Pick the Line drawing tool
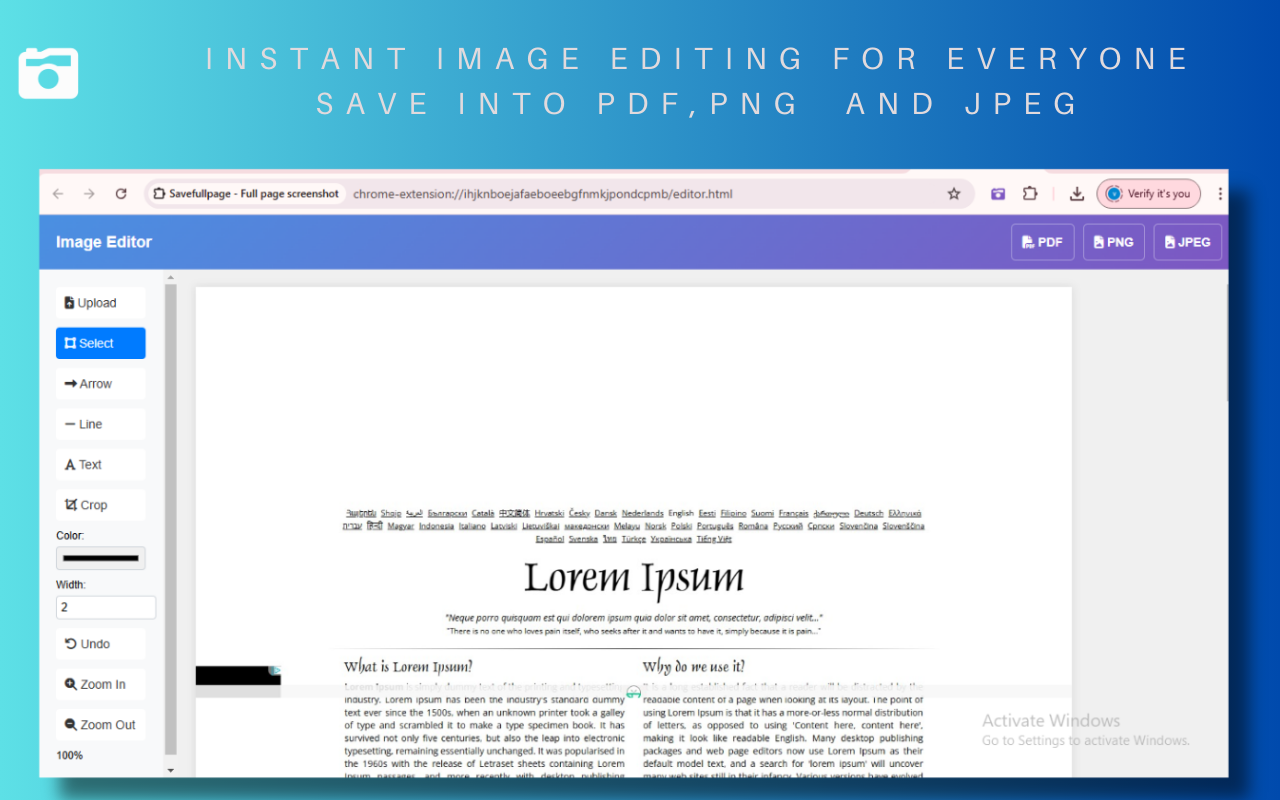Screen dimensions: 1280x800 pos(100,423)
